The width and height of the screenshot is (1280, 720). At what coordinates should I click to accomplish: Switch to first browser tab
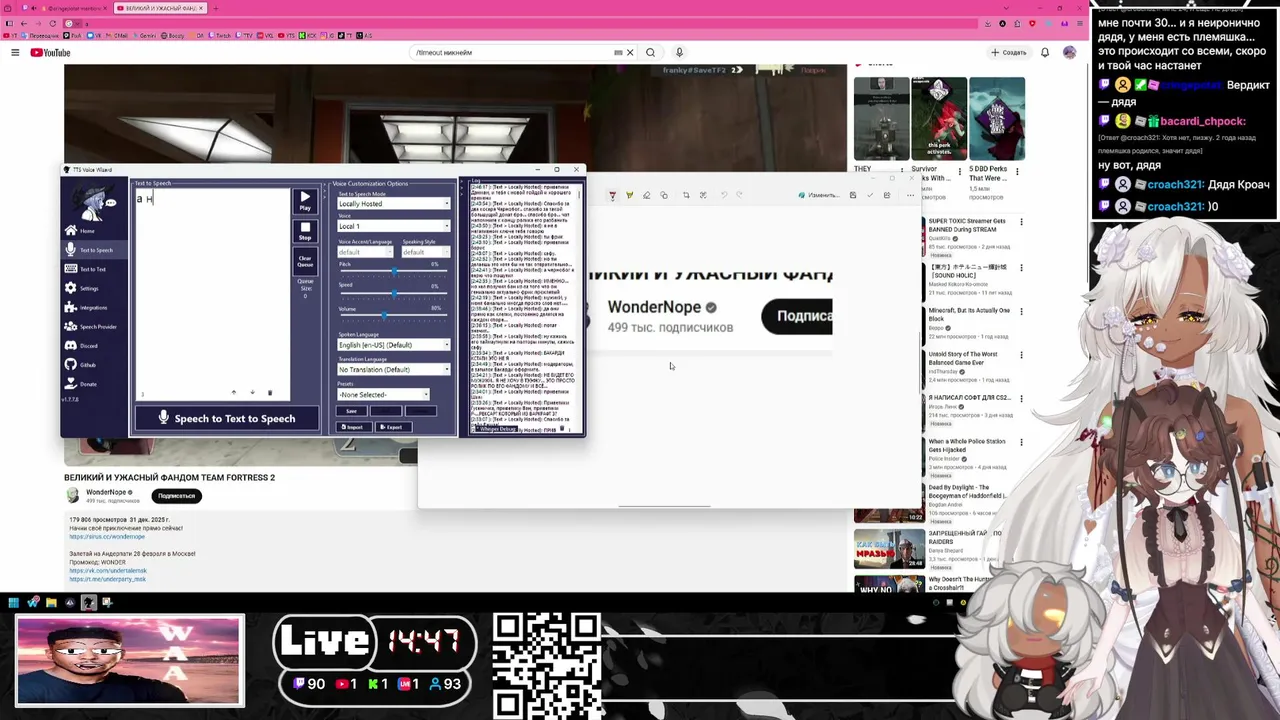click(62, 8)
